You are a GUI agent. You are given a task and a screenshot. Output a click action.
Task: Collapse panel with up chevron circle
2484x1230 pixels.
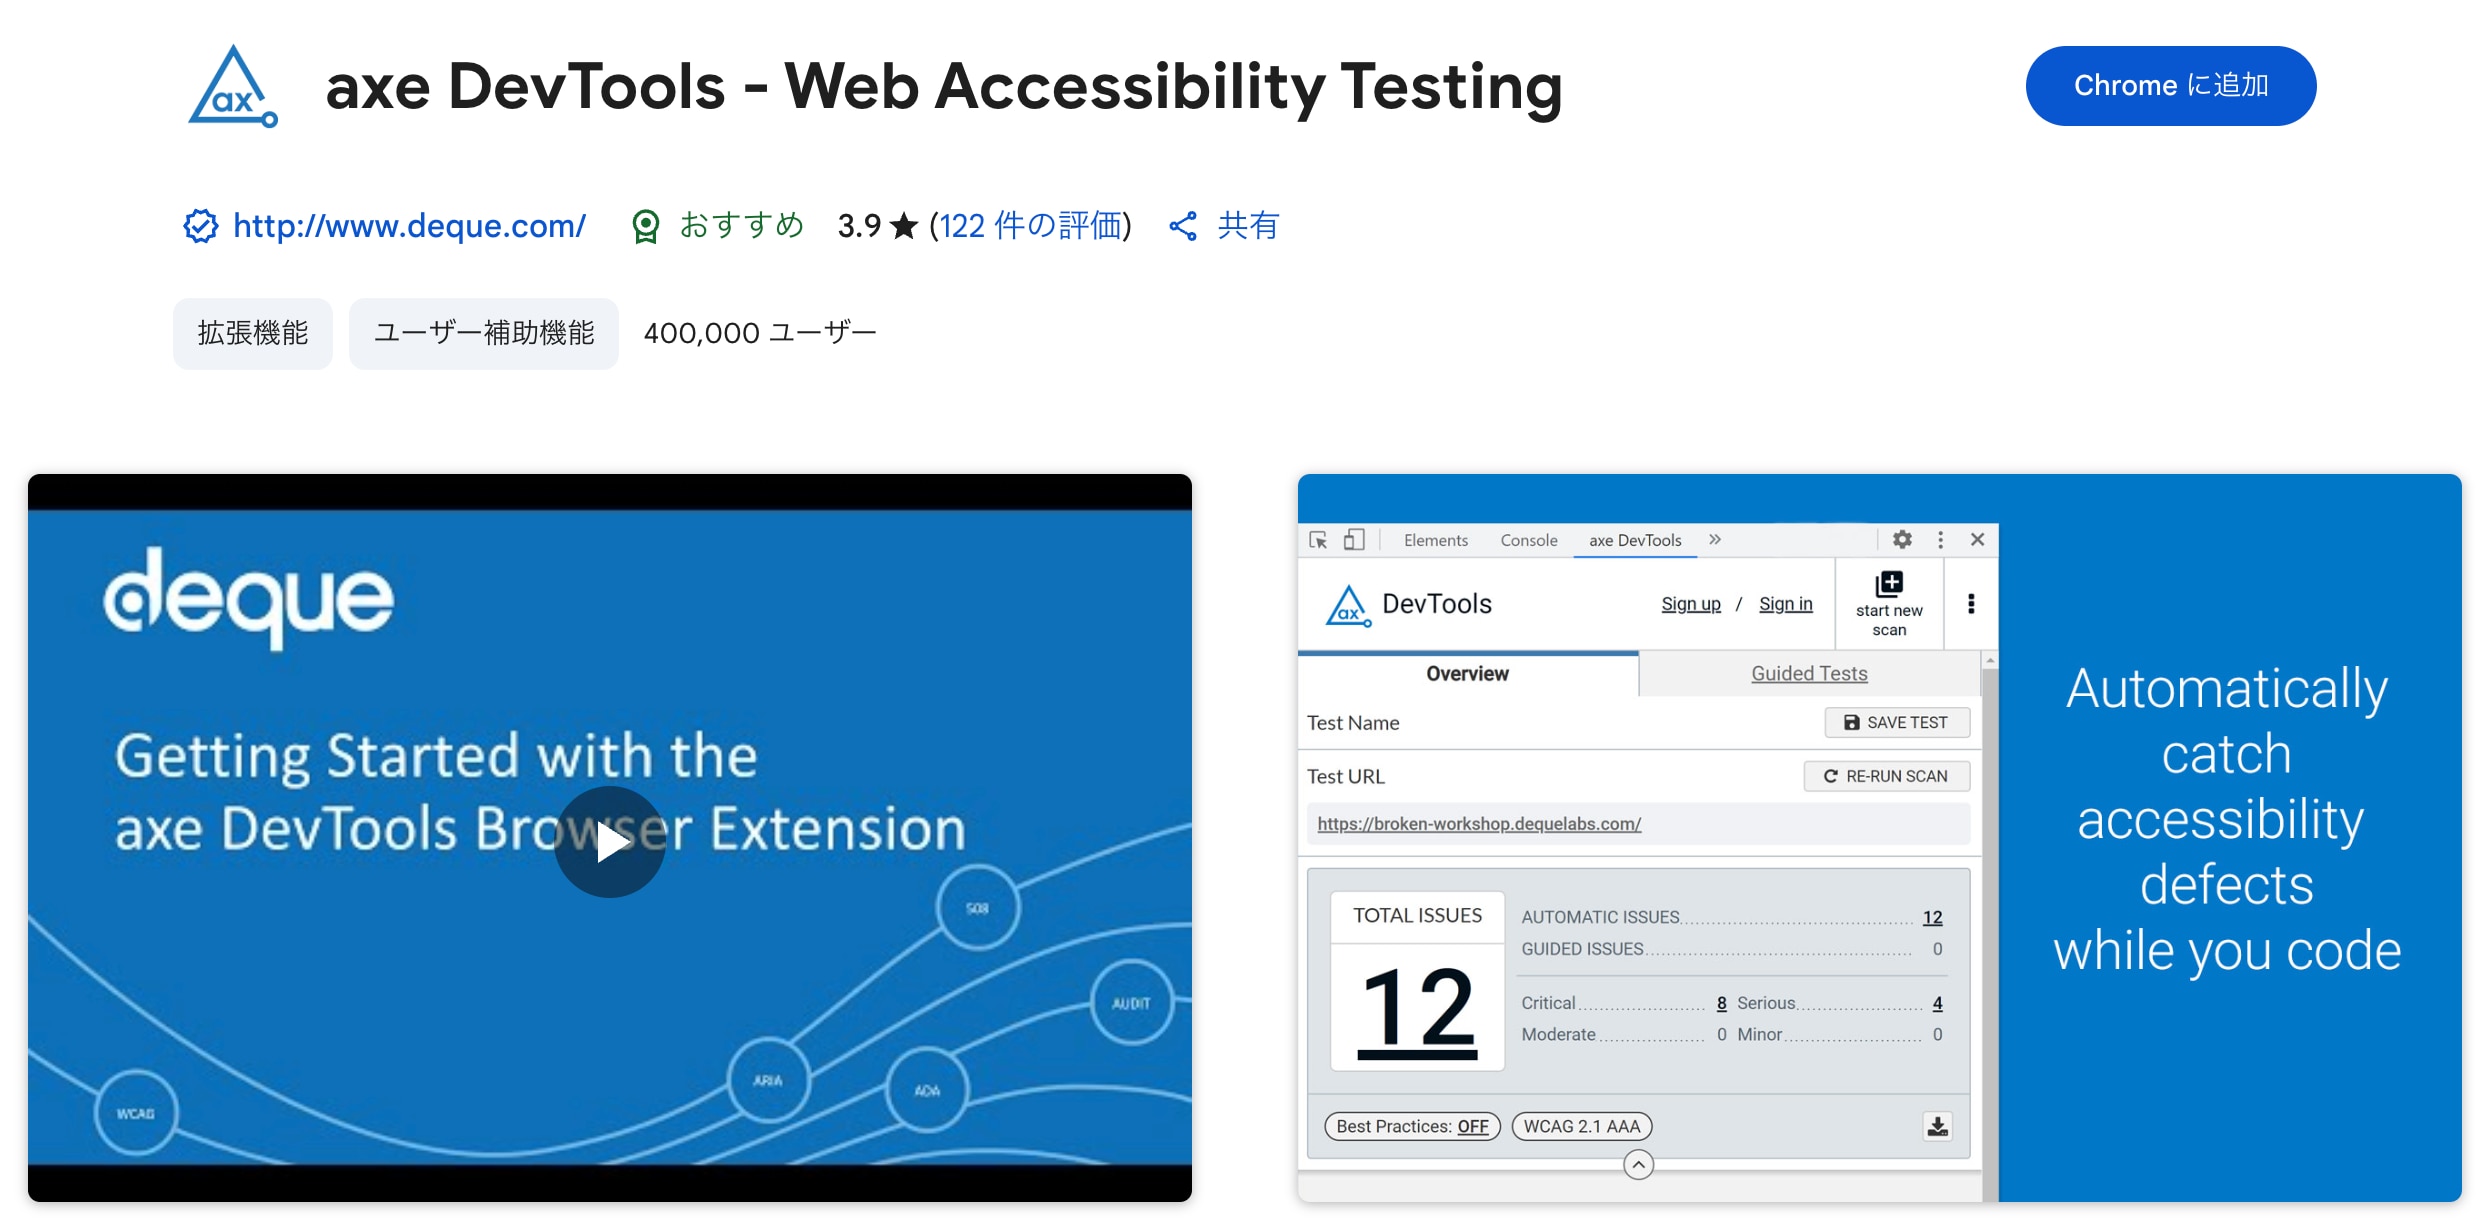[x=1638, y=1165]
